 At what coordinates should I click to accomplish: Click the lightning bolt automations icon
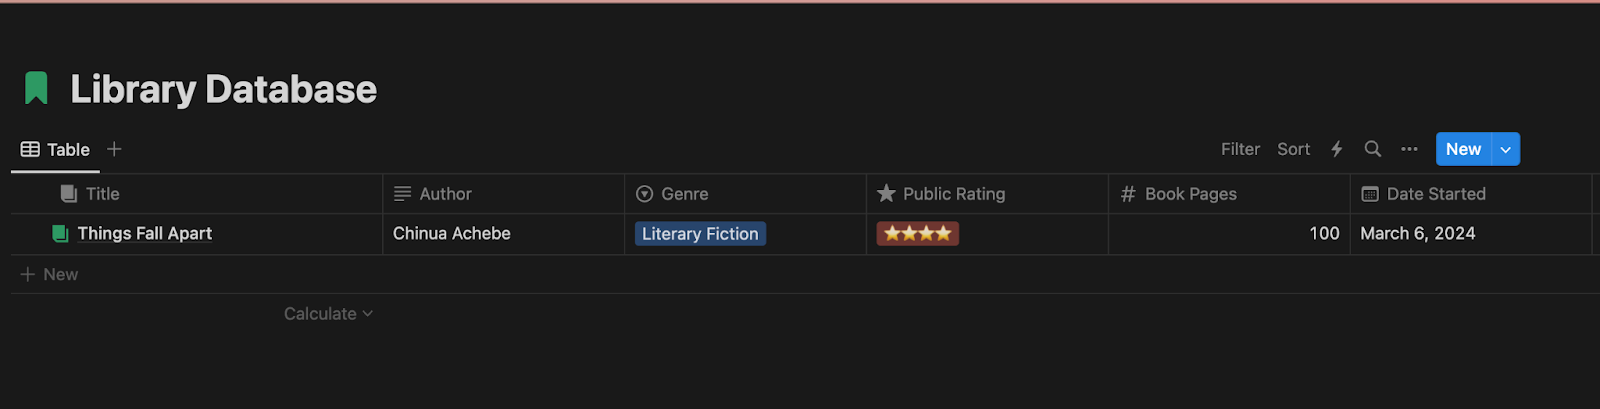pos(1337,149)
